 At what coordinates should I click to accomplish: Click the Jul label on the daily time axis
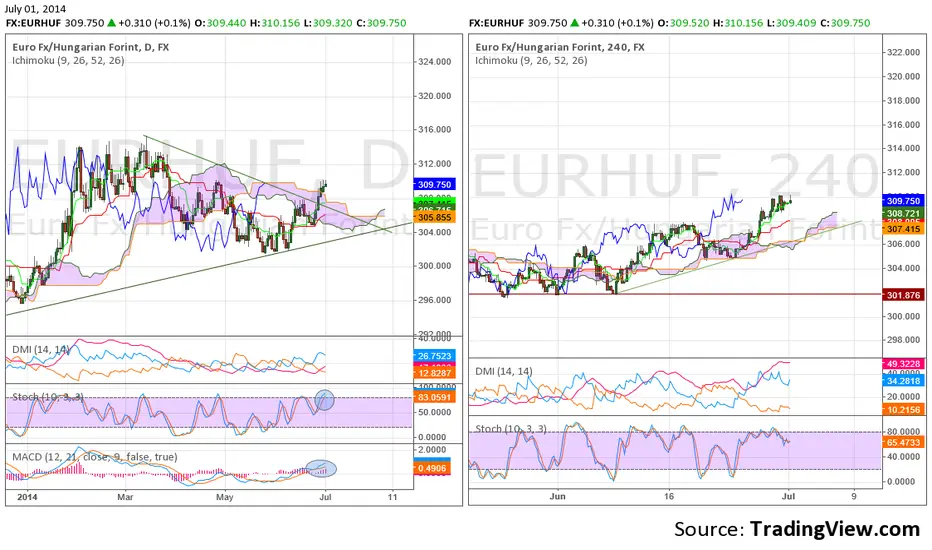pyautogui.click(x=325, y=497)
